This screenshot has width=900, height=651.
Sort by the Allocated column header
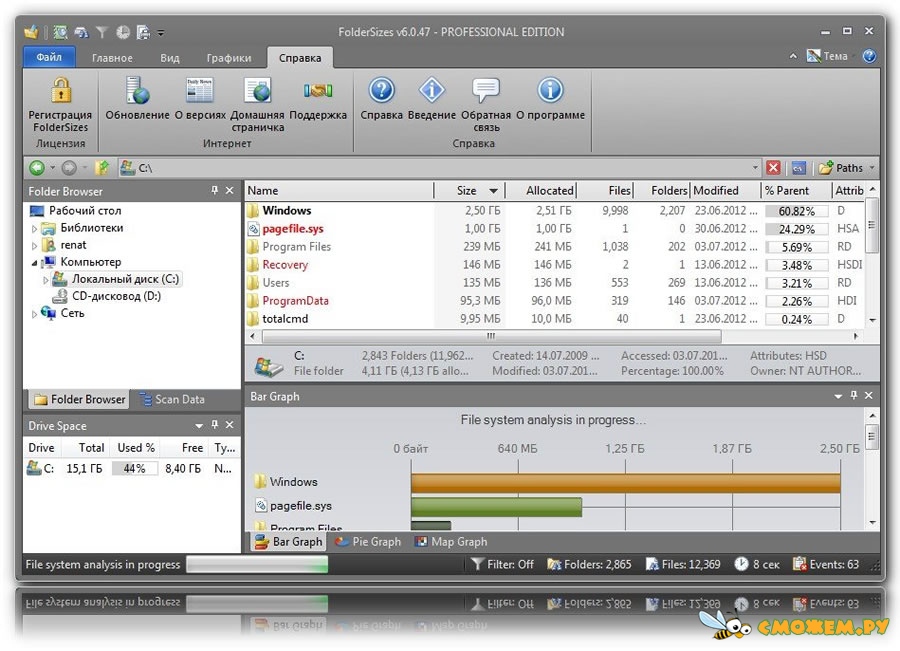pyautogui.click(x=541, y=190)
